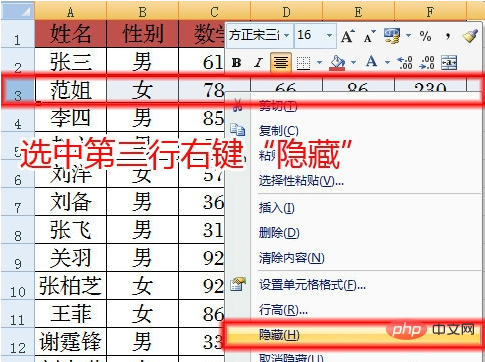Viewport: 485px width, 362px height.
Task: Select row 1 header
Action: [17, 34]
